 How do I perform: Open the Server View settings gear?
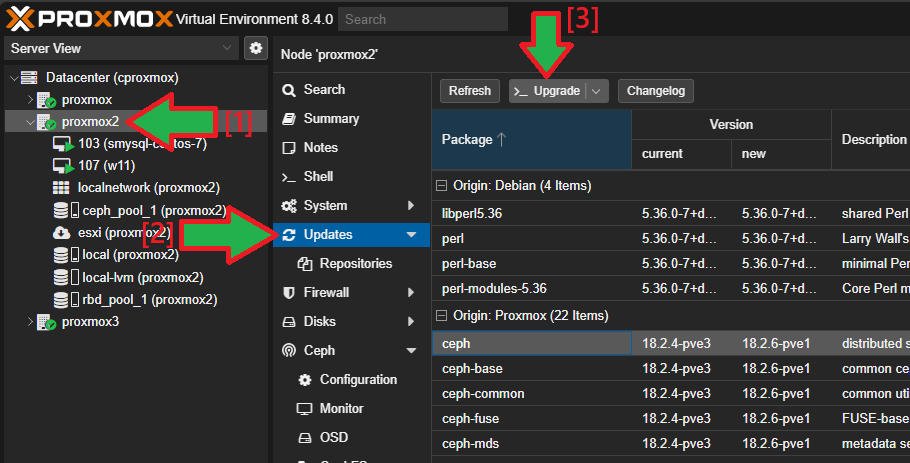[x=256, y=48]
